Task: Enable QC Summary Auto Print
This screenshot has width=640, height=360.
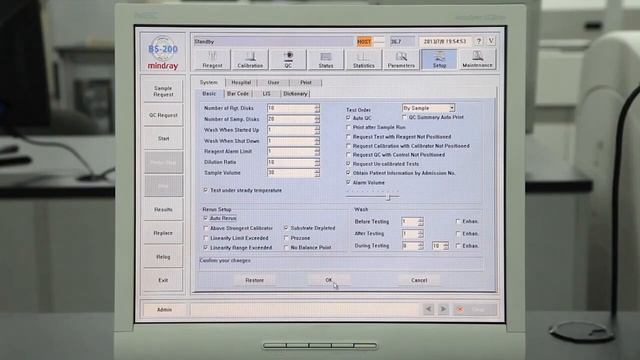Action: tap(404, 117)
